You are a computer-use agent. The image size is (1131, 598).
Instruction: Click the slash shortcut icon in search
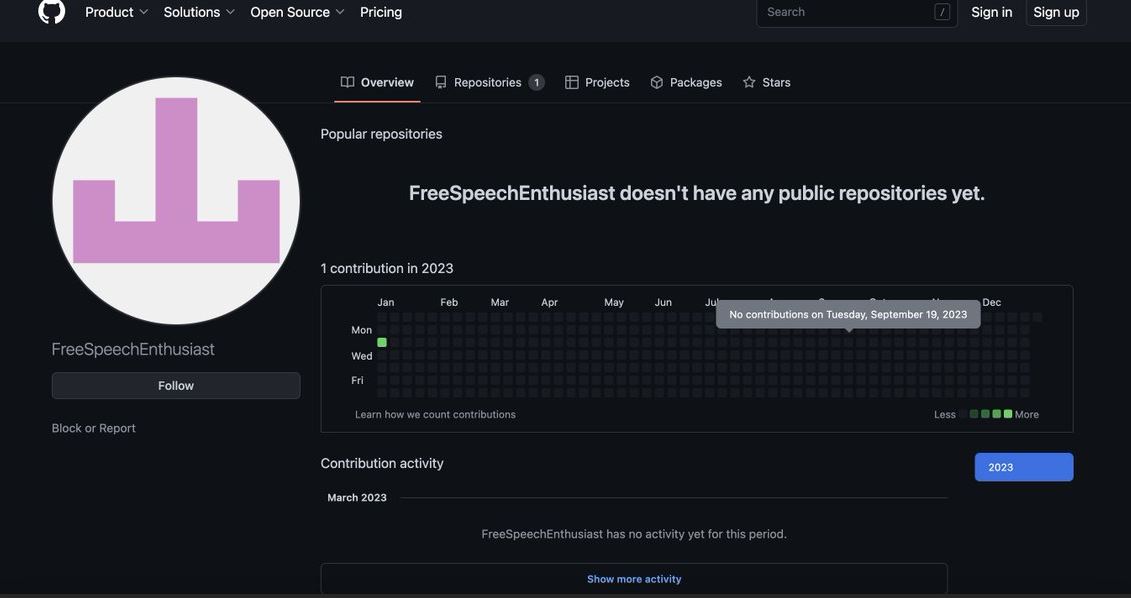click(942, 12)
